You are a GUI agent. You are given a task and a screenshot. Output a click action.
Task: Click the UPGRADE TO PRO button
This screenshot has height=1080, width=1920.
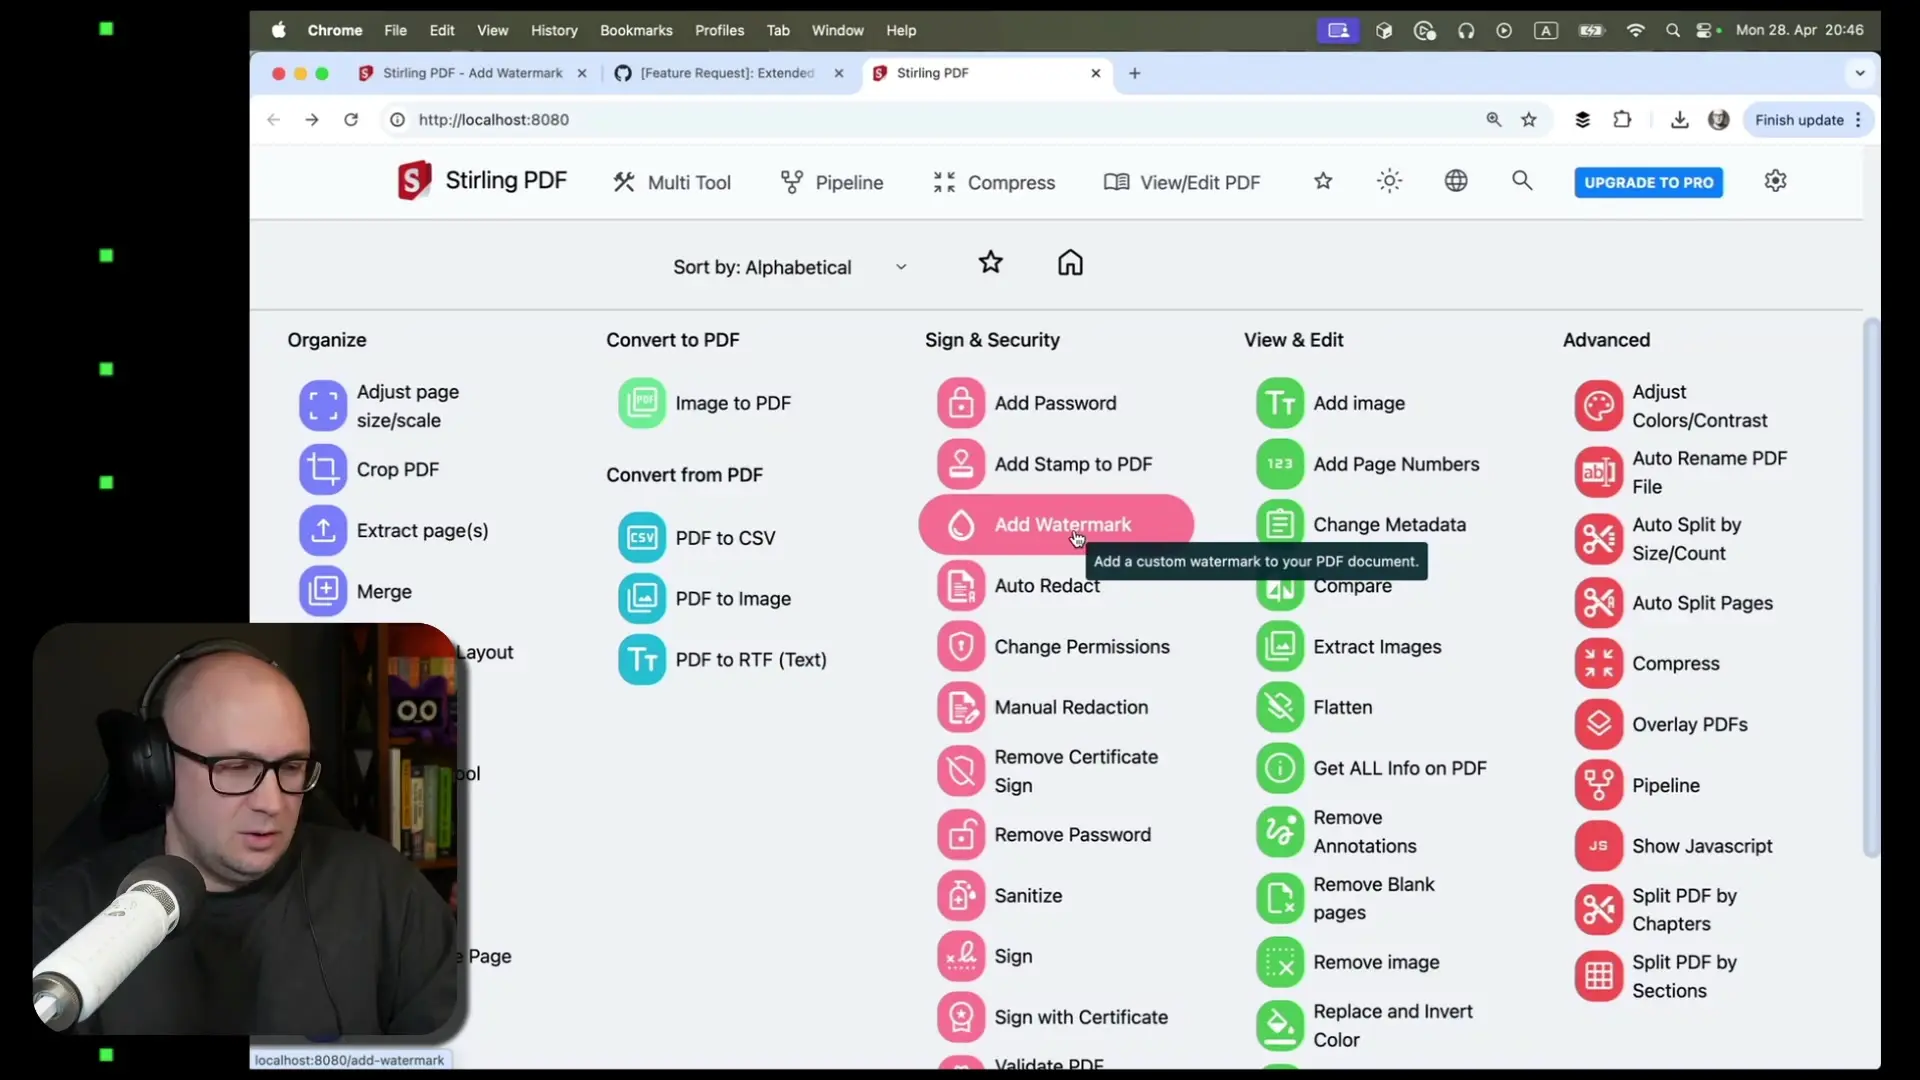1648,182
